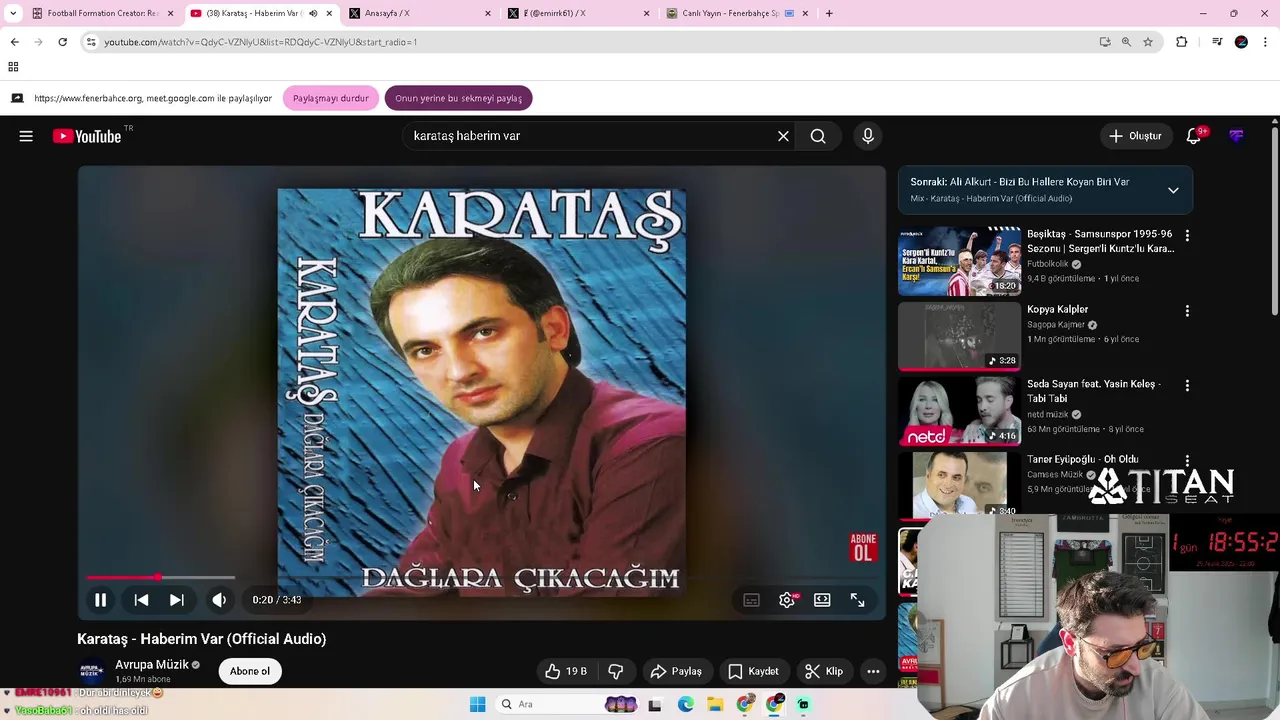Screen dimensions: 1280x720
Task: Click Oluştur create button
Action: pos(1135,136)
